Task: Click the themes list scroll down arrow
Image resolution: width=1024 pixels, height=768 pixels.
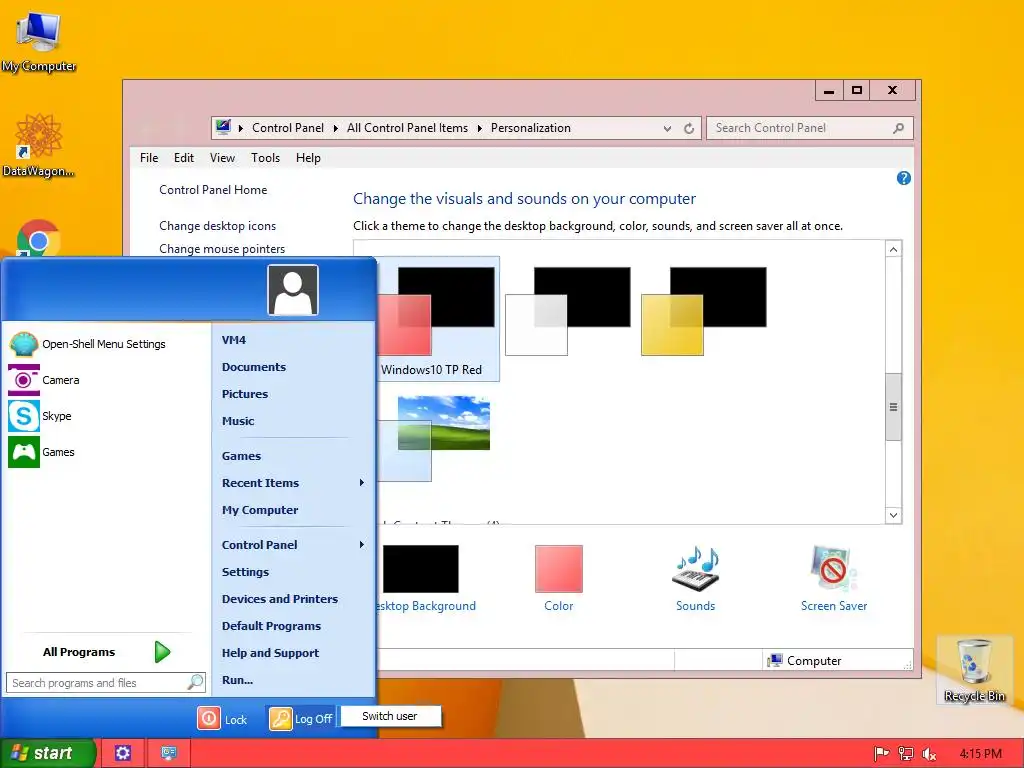Action: 893,515
